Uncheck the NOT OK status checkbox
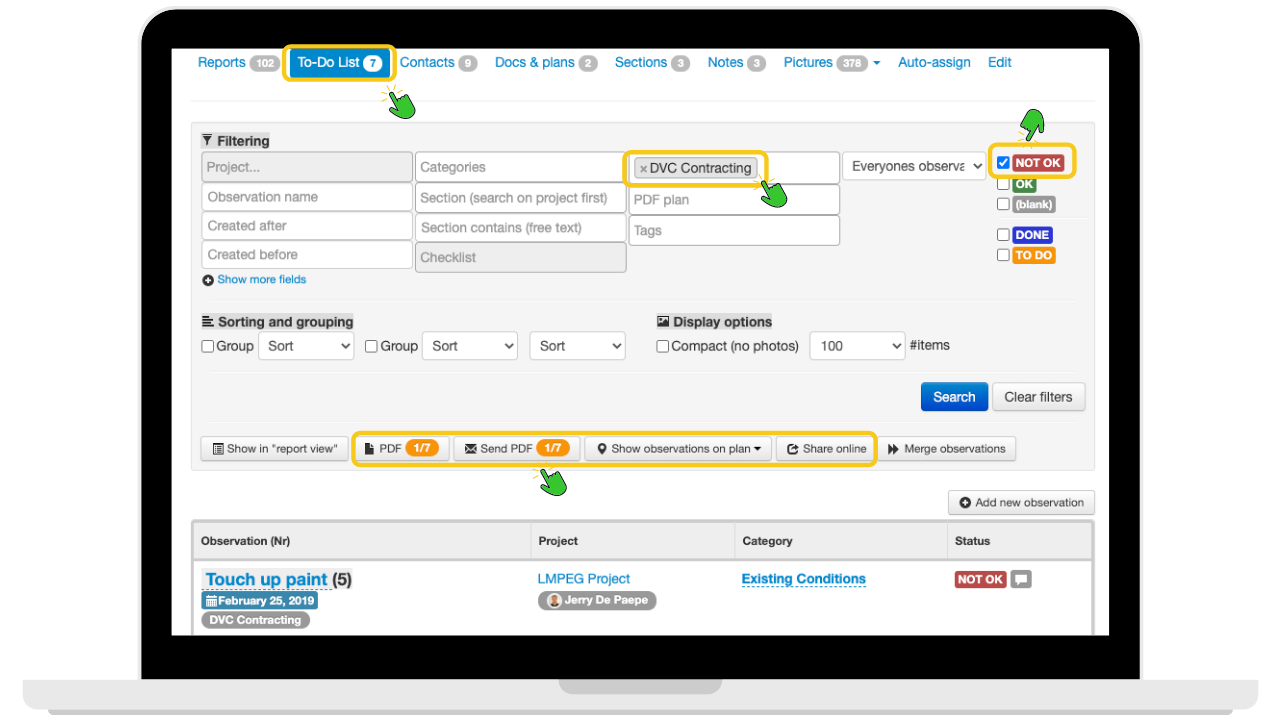 [x=1003, y=163]
